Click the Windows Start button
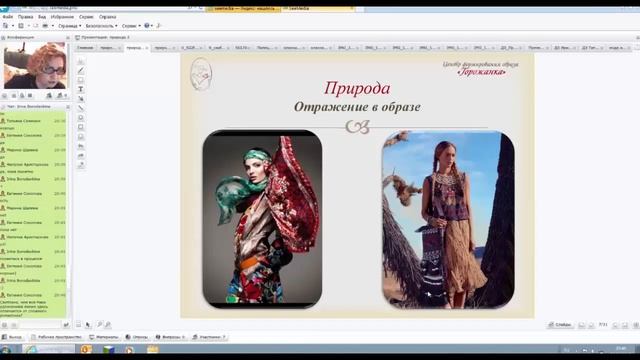The width and height of the screenshot is (640, 360). [x=6, y=349]
